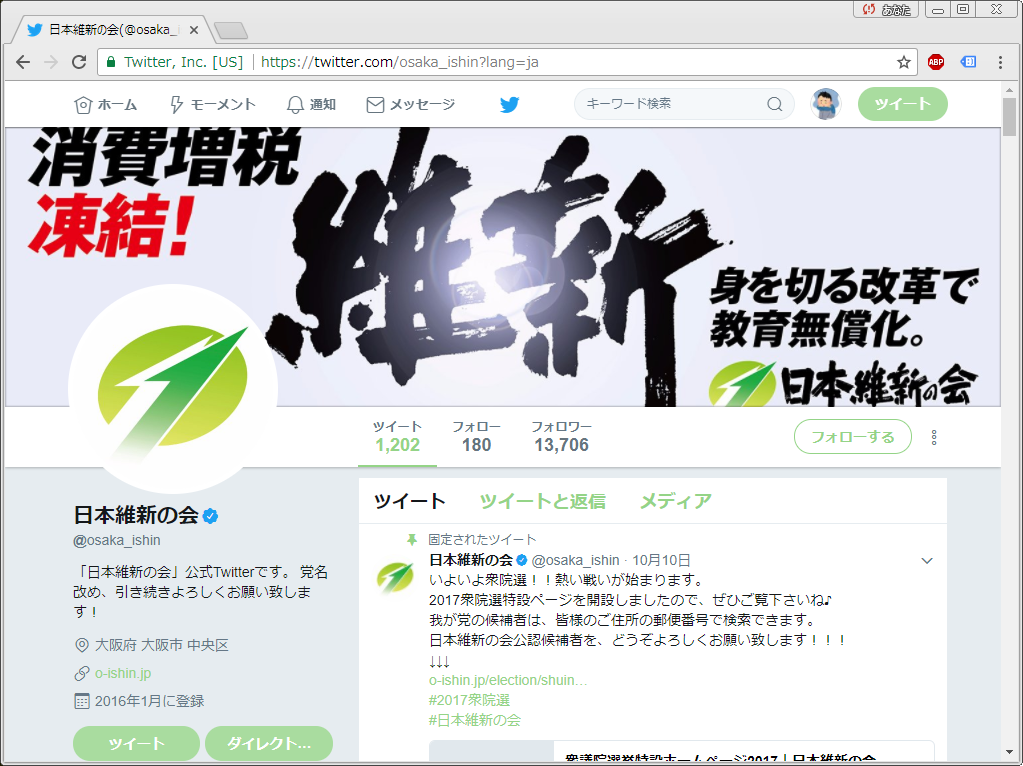Open hashtag #日本維新の会

coord(474,720)
